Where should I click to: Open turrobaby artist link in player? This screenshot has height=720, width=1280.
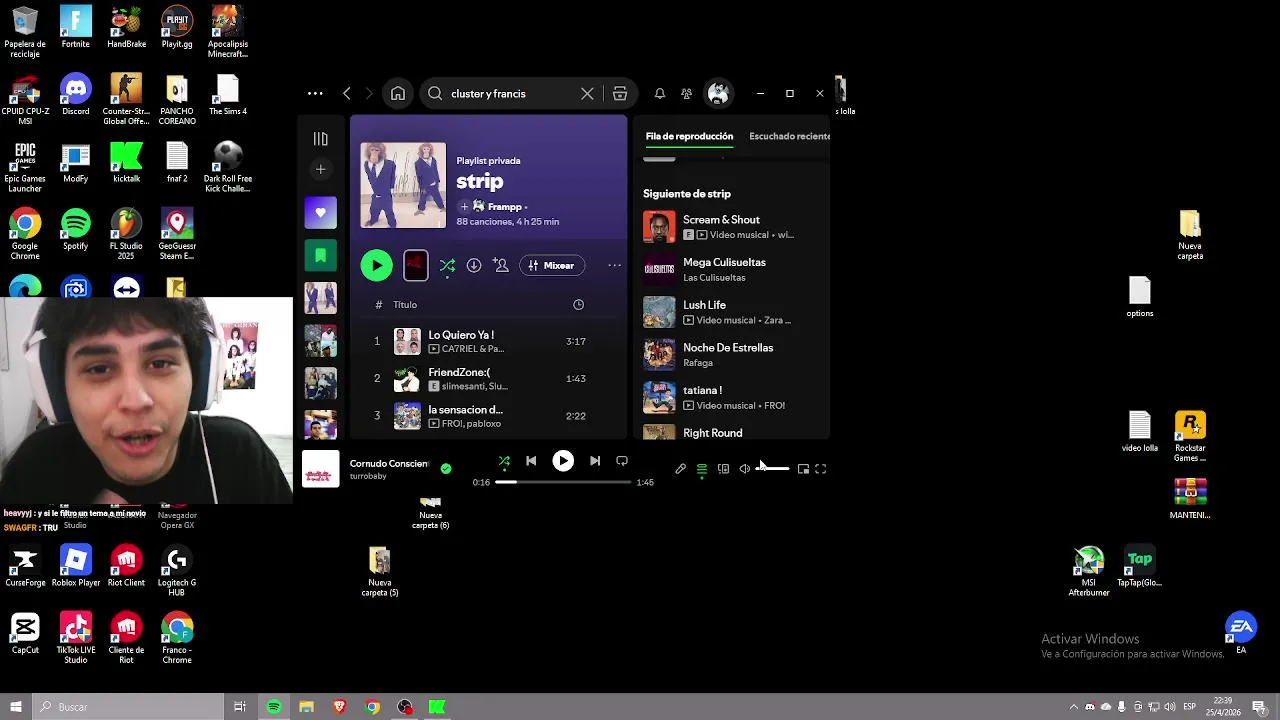368,476
